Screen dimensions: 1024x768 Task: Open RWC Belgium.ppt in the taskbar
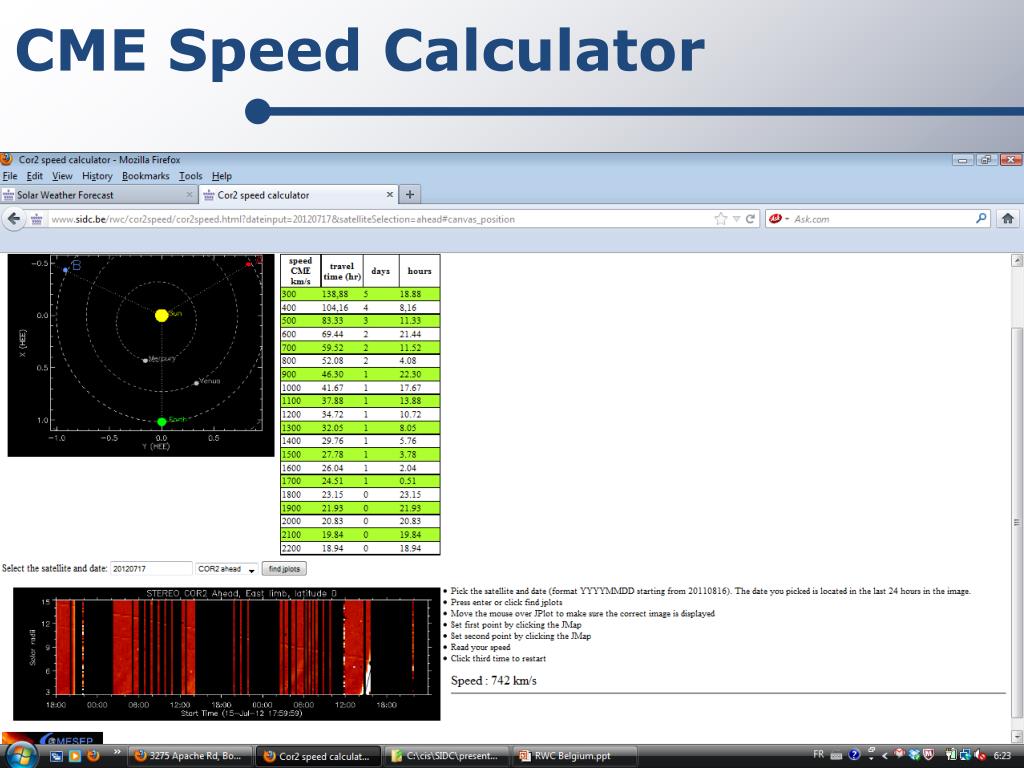pos(575,756)
